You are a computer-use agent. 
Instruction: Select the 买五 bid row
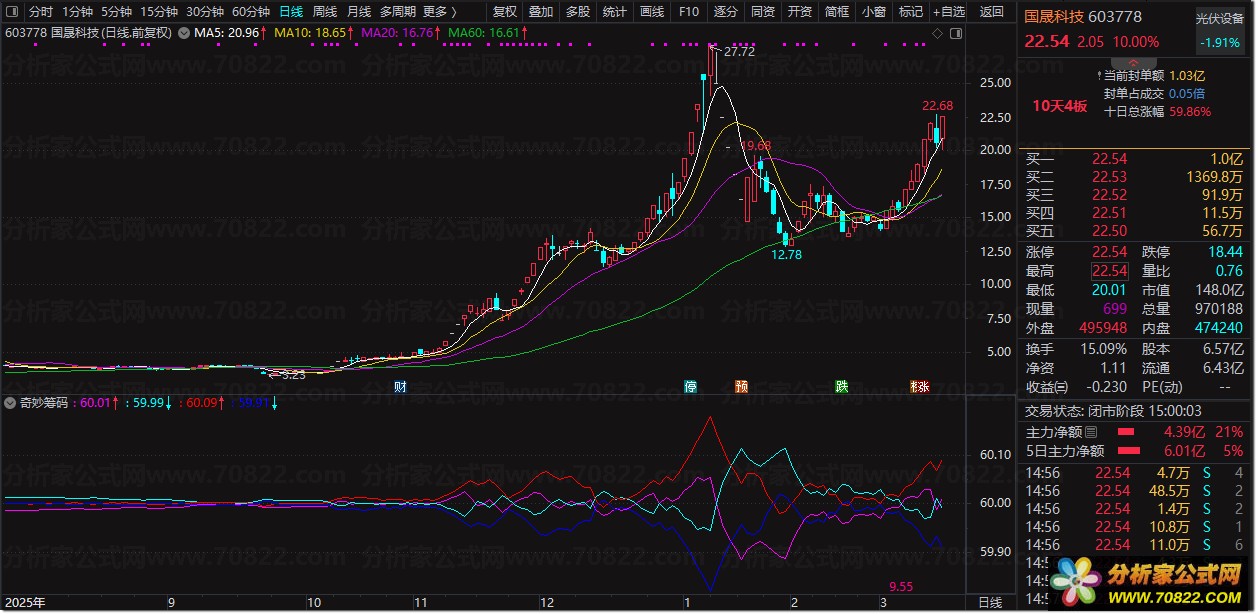point(1134,231)
